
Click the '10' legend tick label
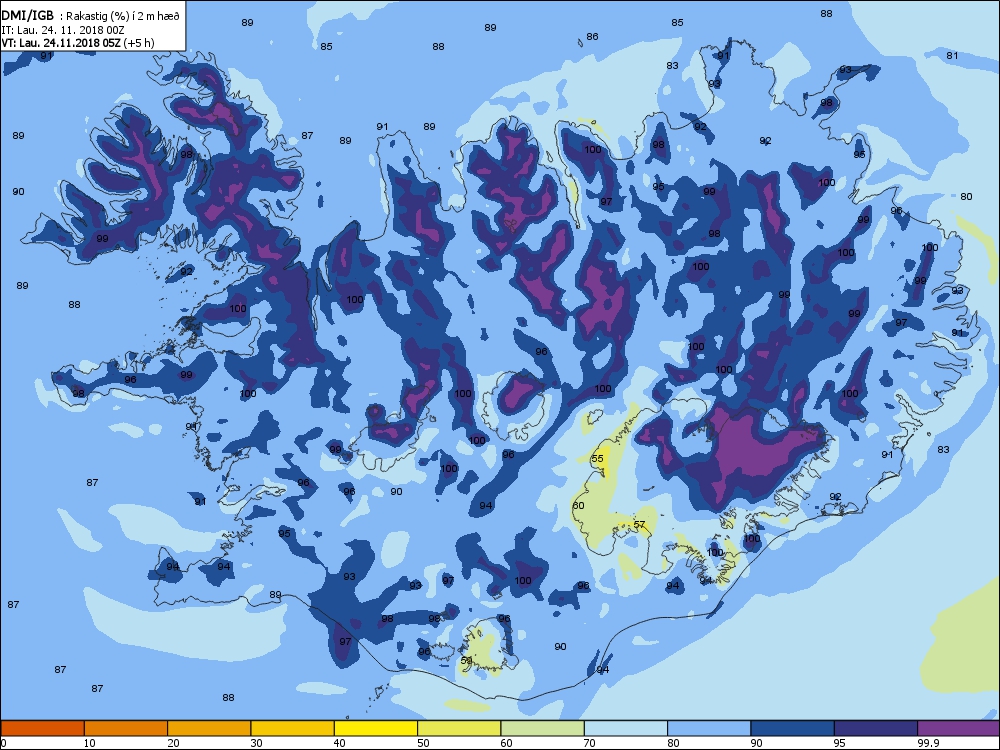tap(90, 743)
